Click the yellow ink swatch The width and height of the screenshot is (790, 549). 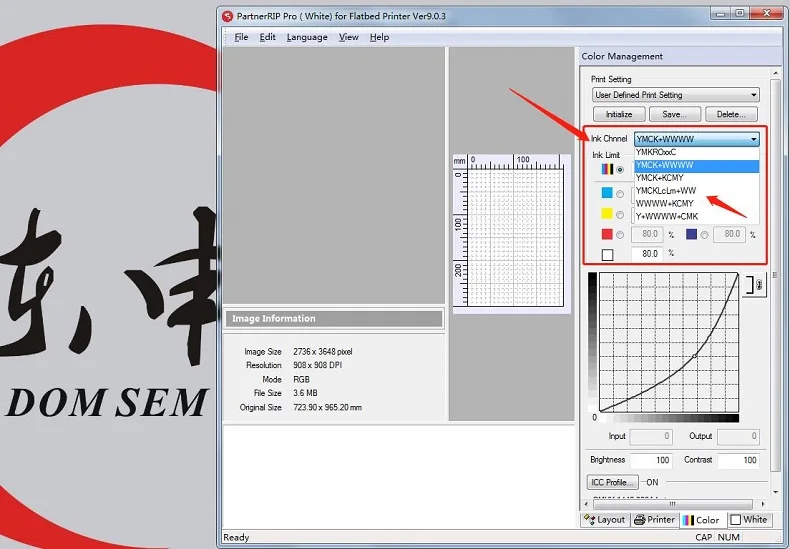point(607,214)
